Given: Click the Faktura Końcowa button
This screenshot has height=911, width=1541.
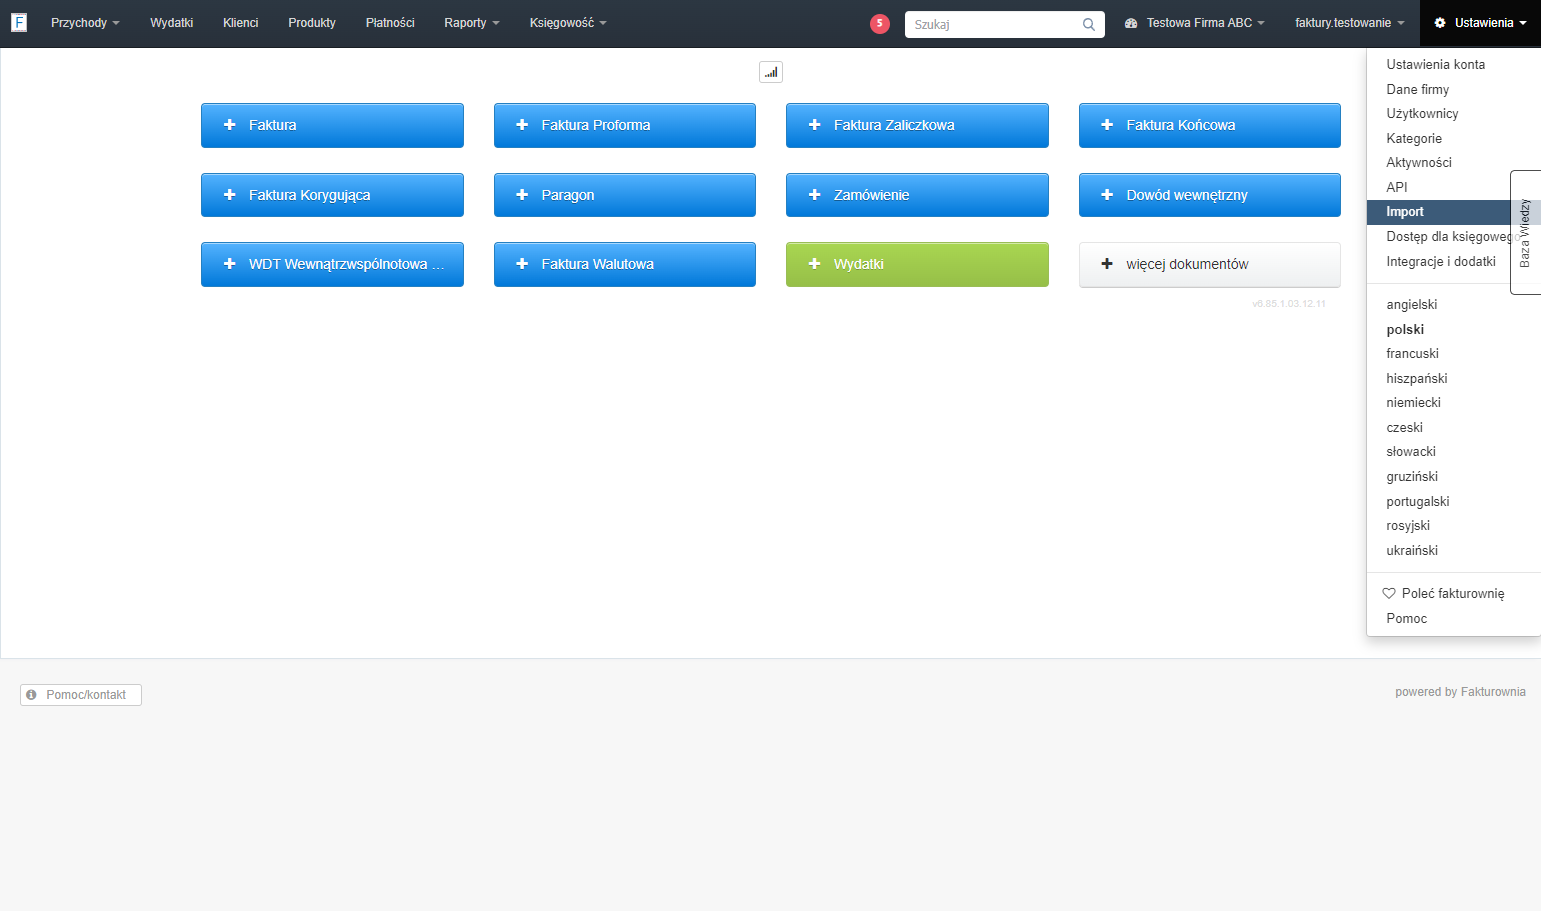Looking at the screenshot, I should pos(1210,125).
